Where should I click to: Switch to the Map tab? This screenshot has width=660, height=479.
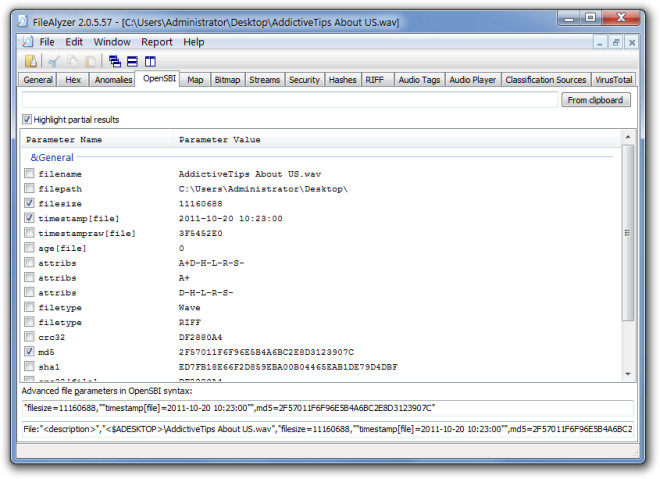[x=195, y=80]
